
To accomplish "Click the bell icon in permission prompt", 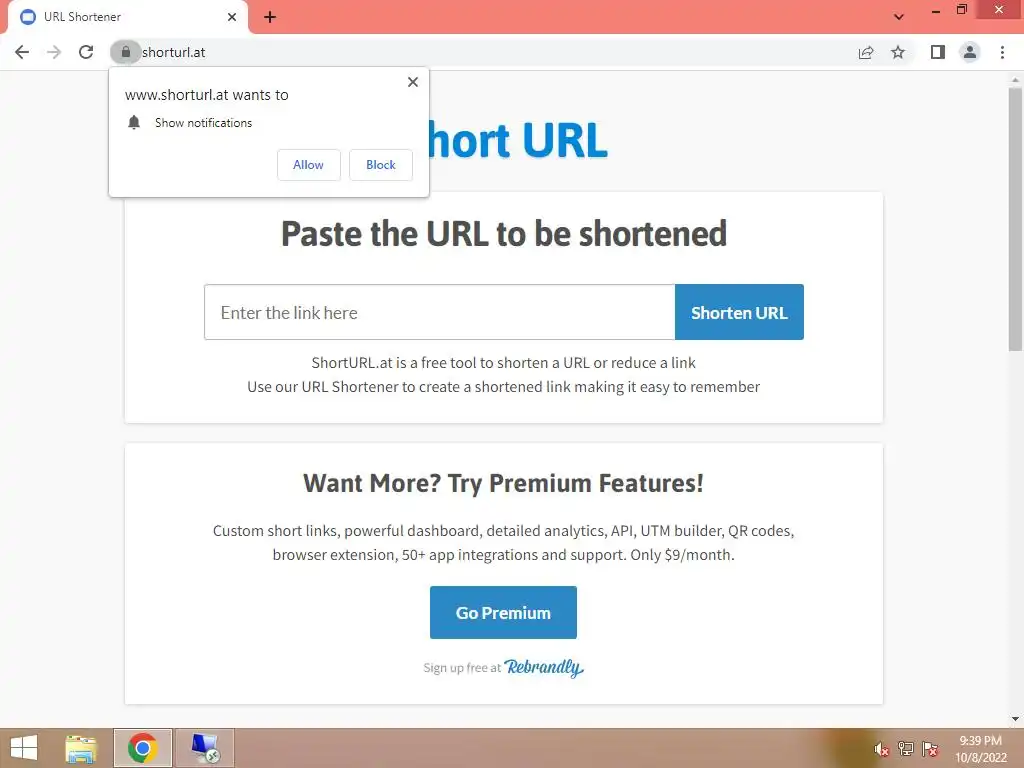I will [x=134, y=122].
